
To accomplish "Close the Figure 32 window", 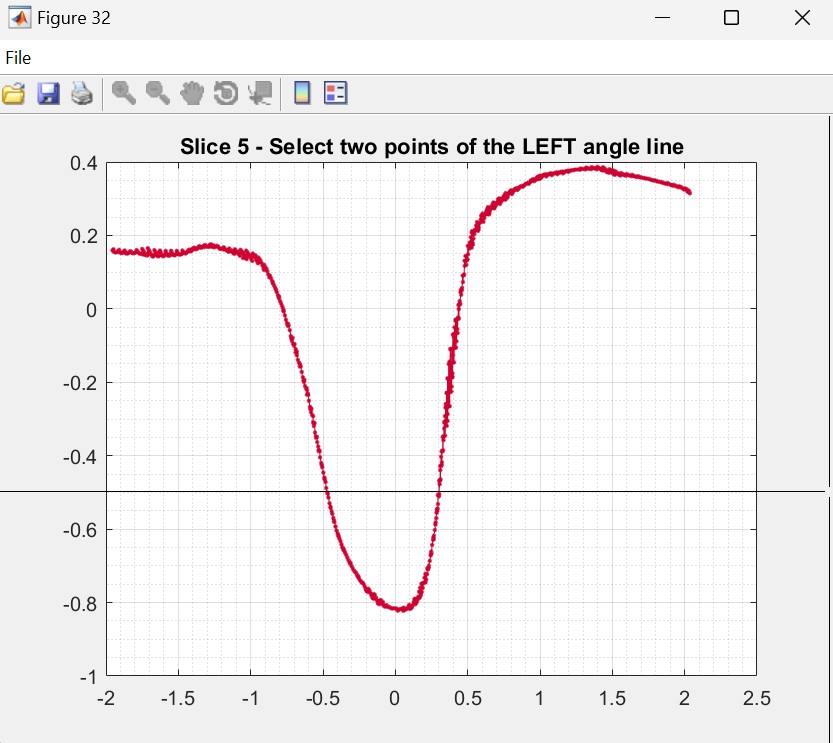I will (801, 18).
